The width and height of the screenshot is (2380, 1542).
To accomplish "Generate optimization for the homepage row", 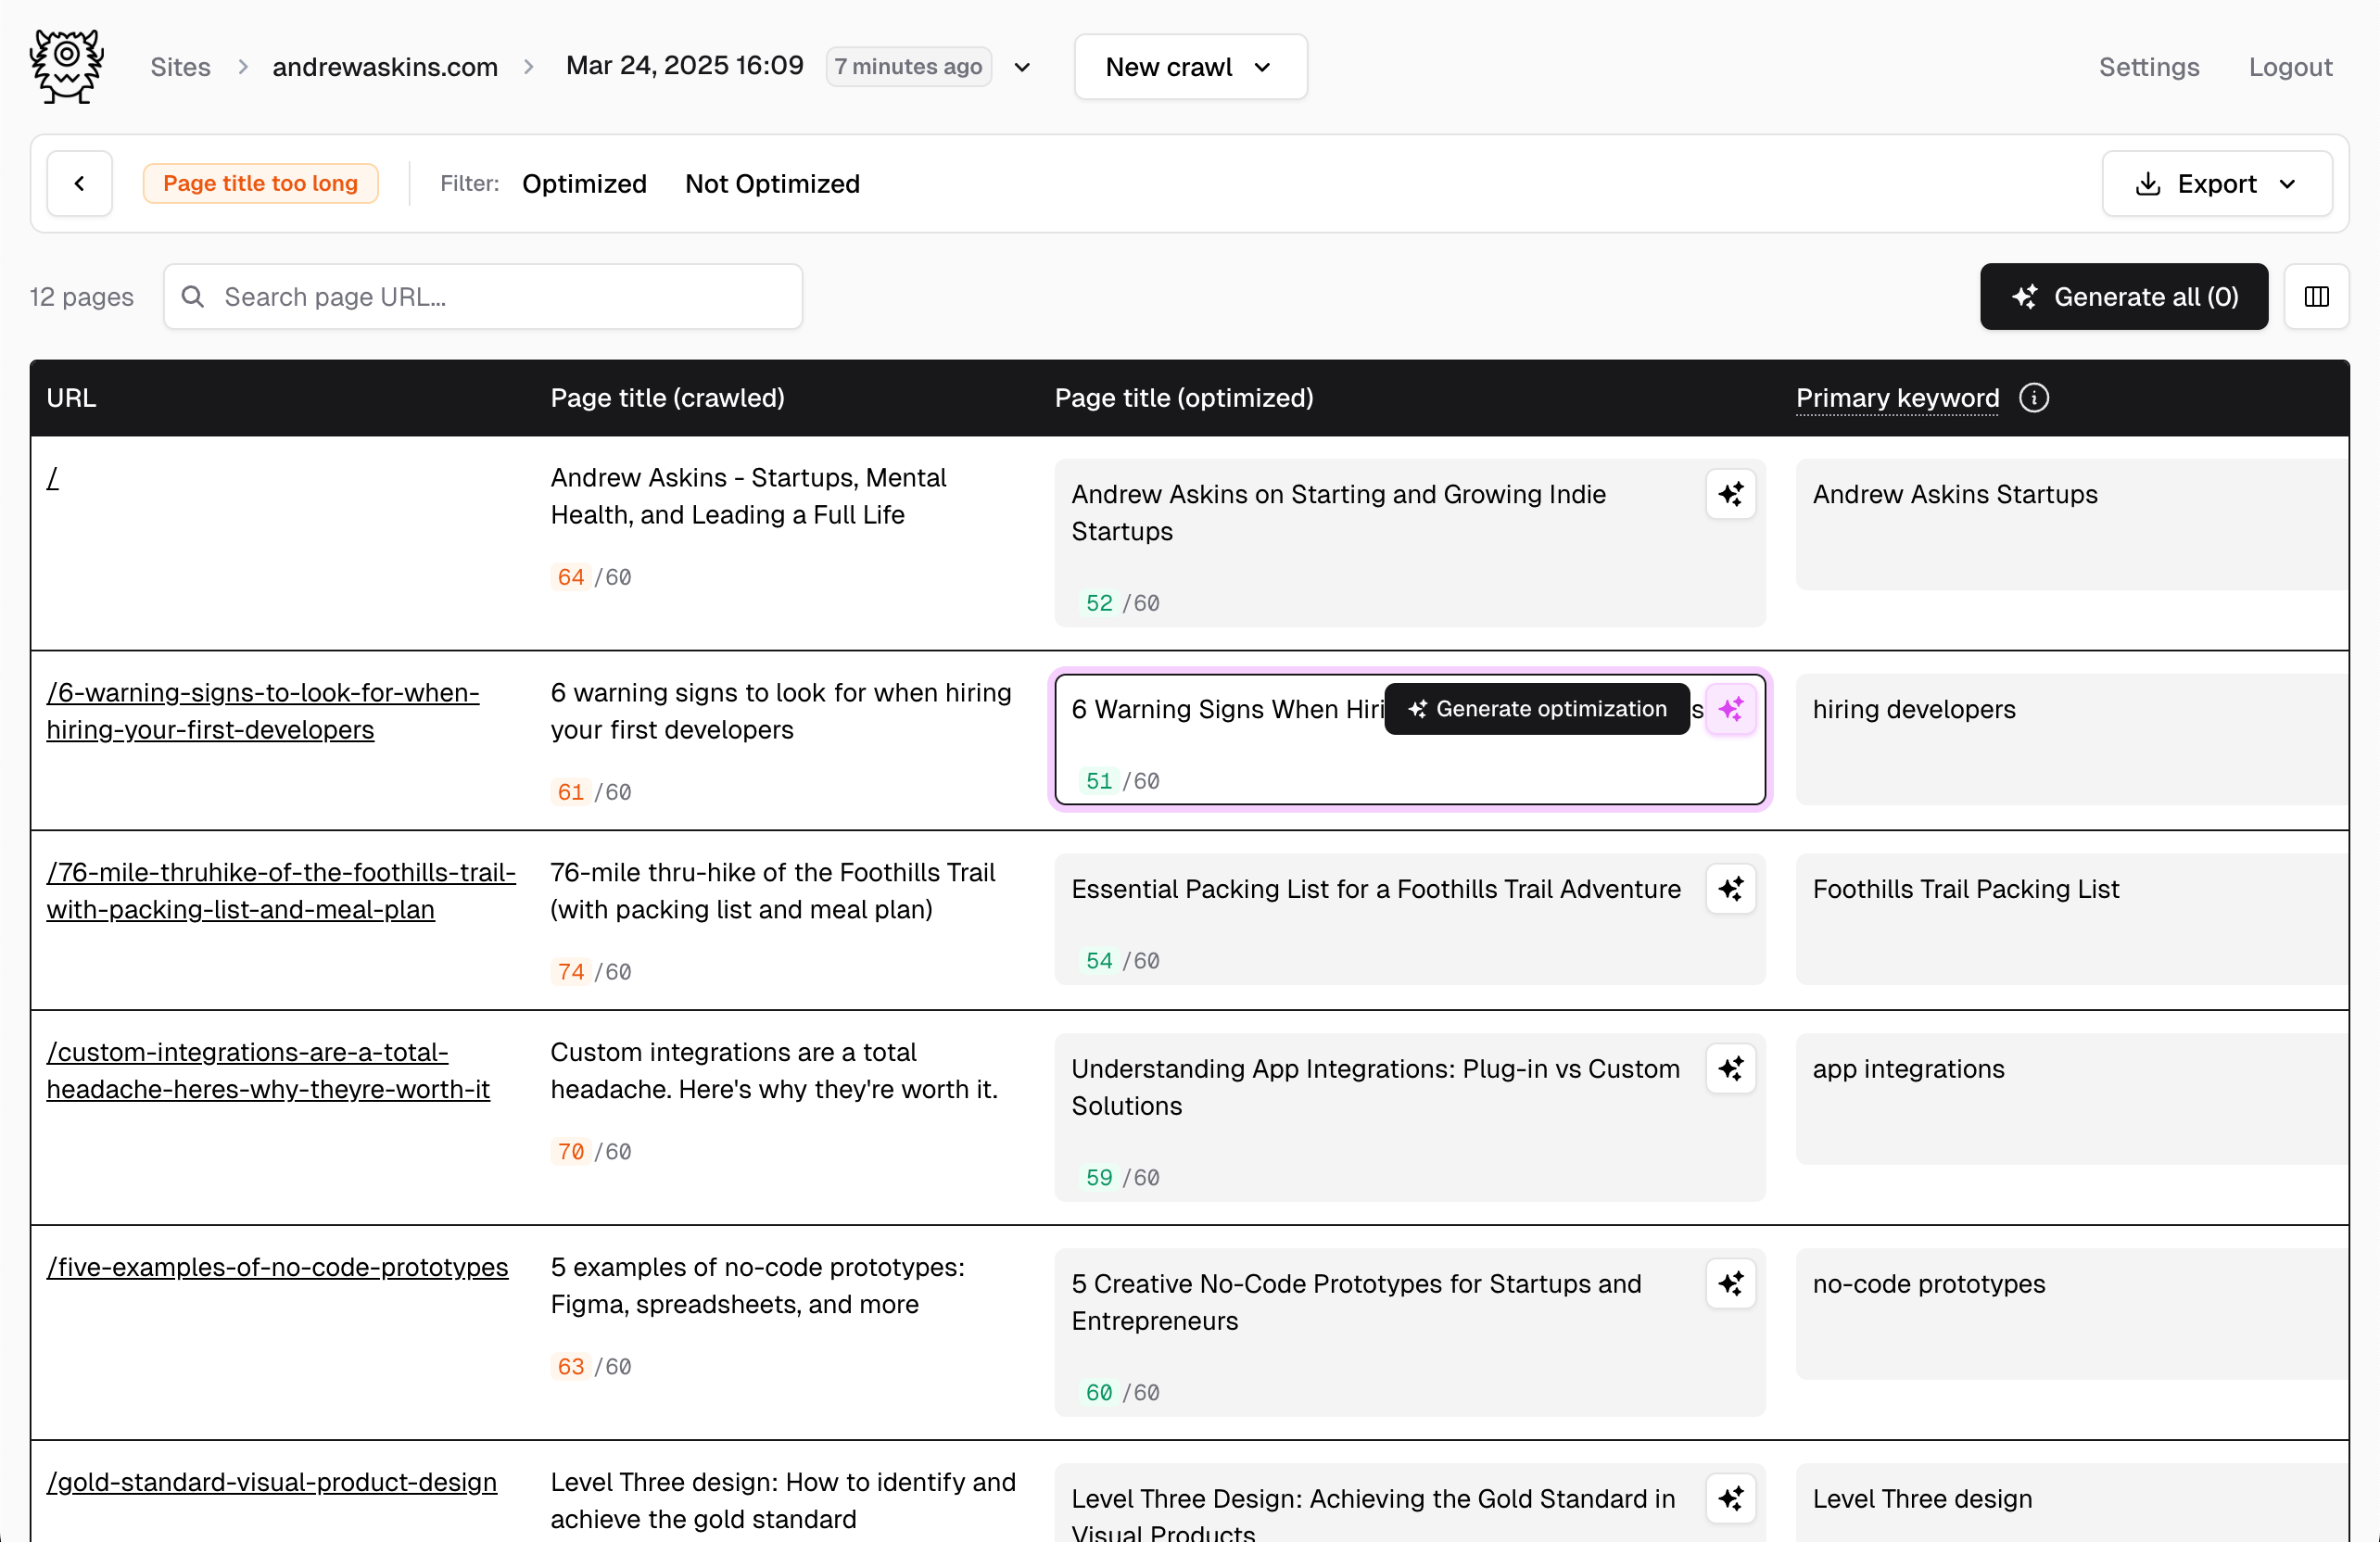I will (1730, 495).
